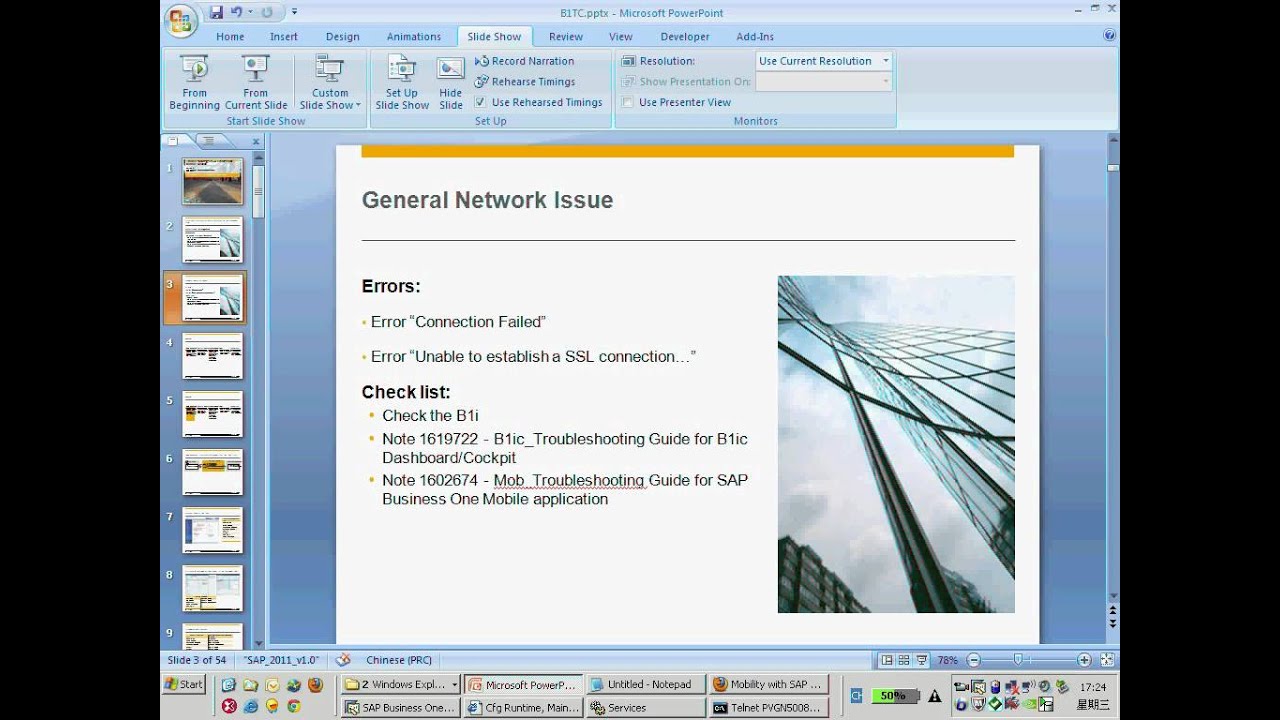Click the Windows Start button

pos(183,684)
